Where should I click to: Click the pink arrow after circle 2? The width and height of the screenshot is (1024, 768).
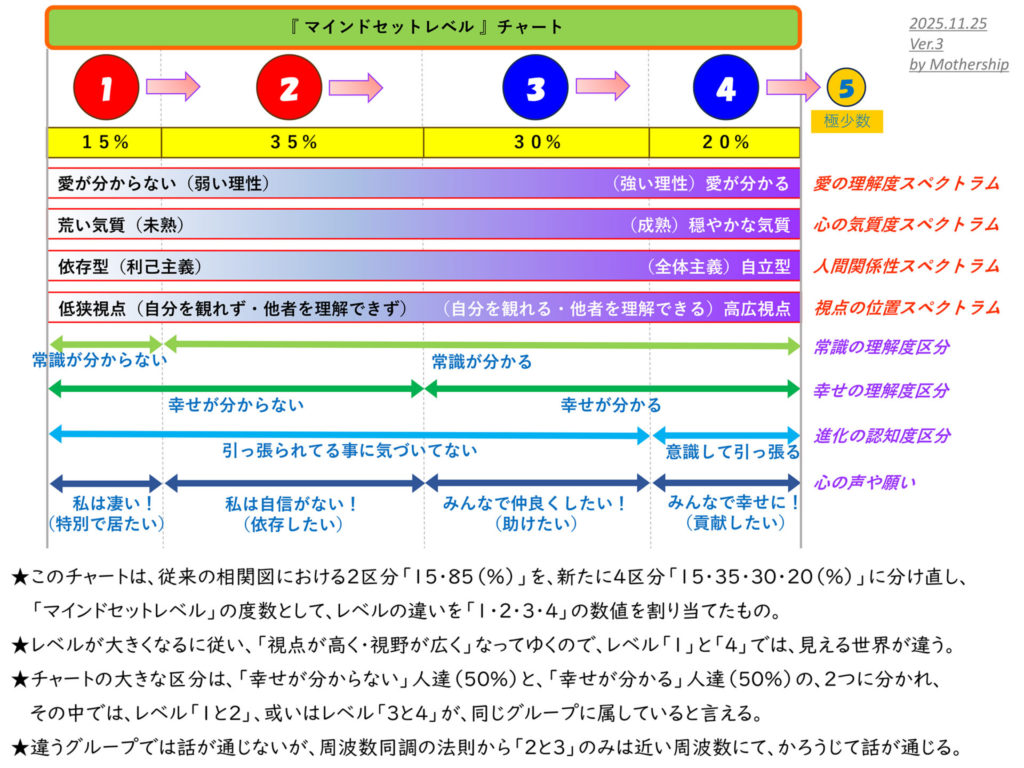[355, 87]
